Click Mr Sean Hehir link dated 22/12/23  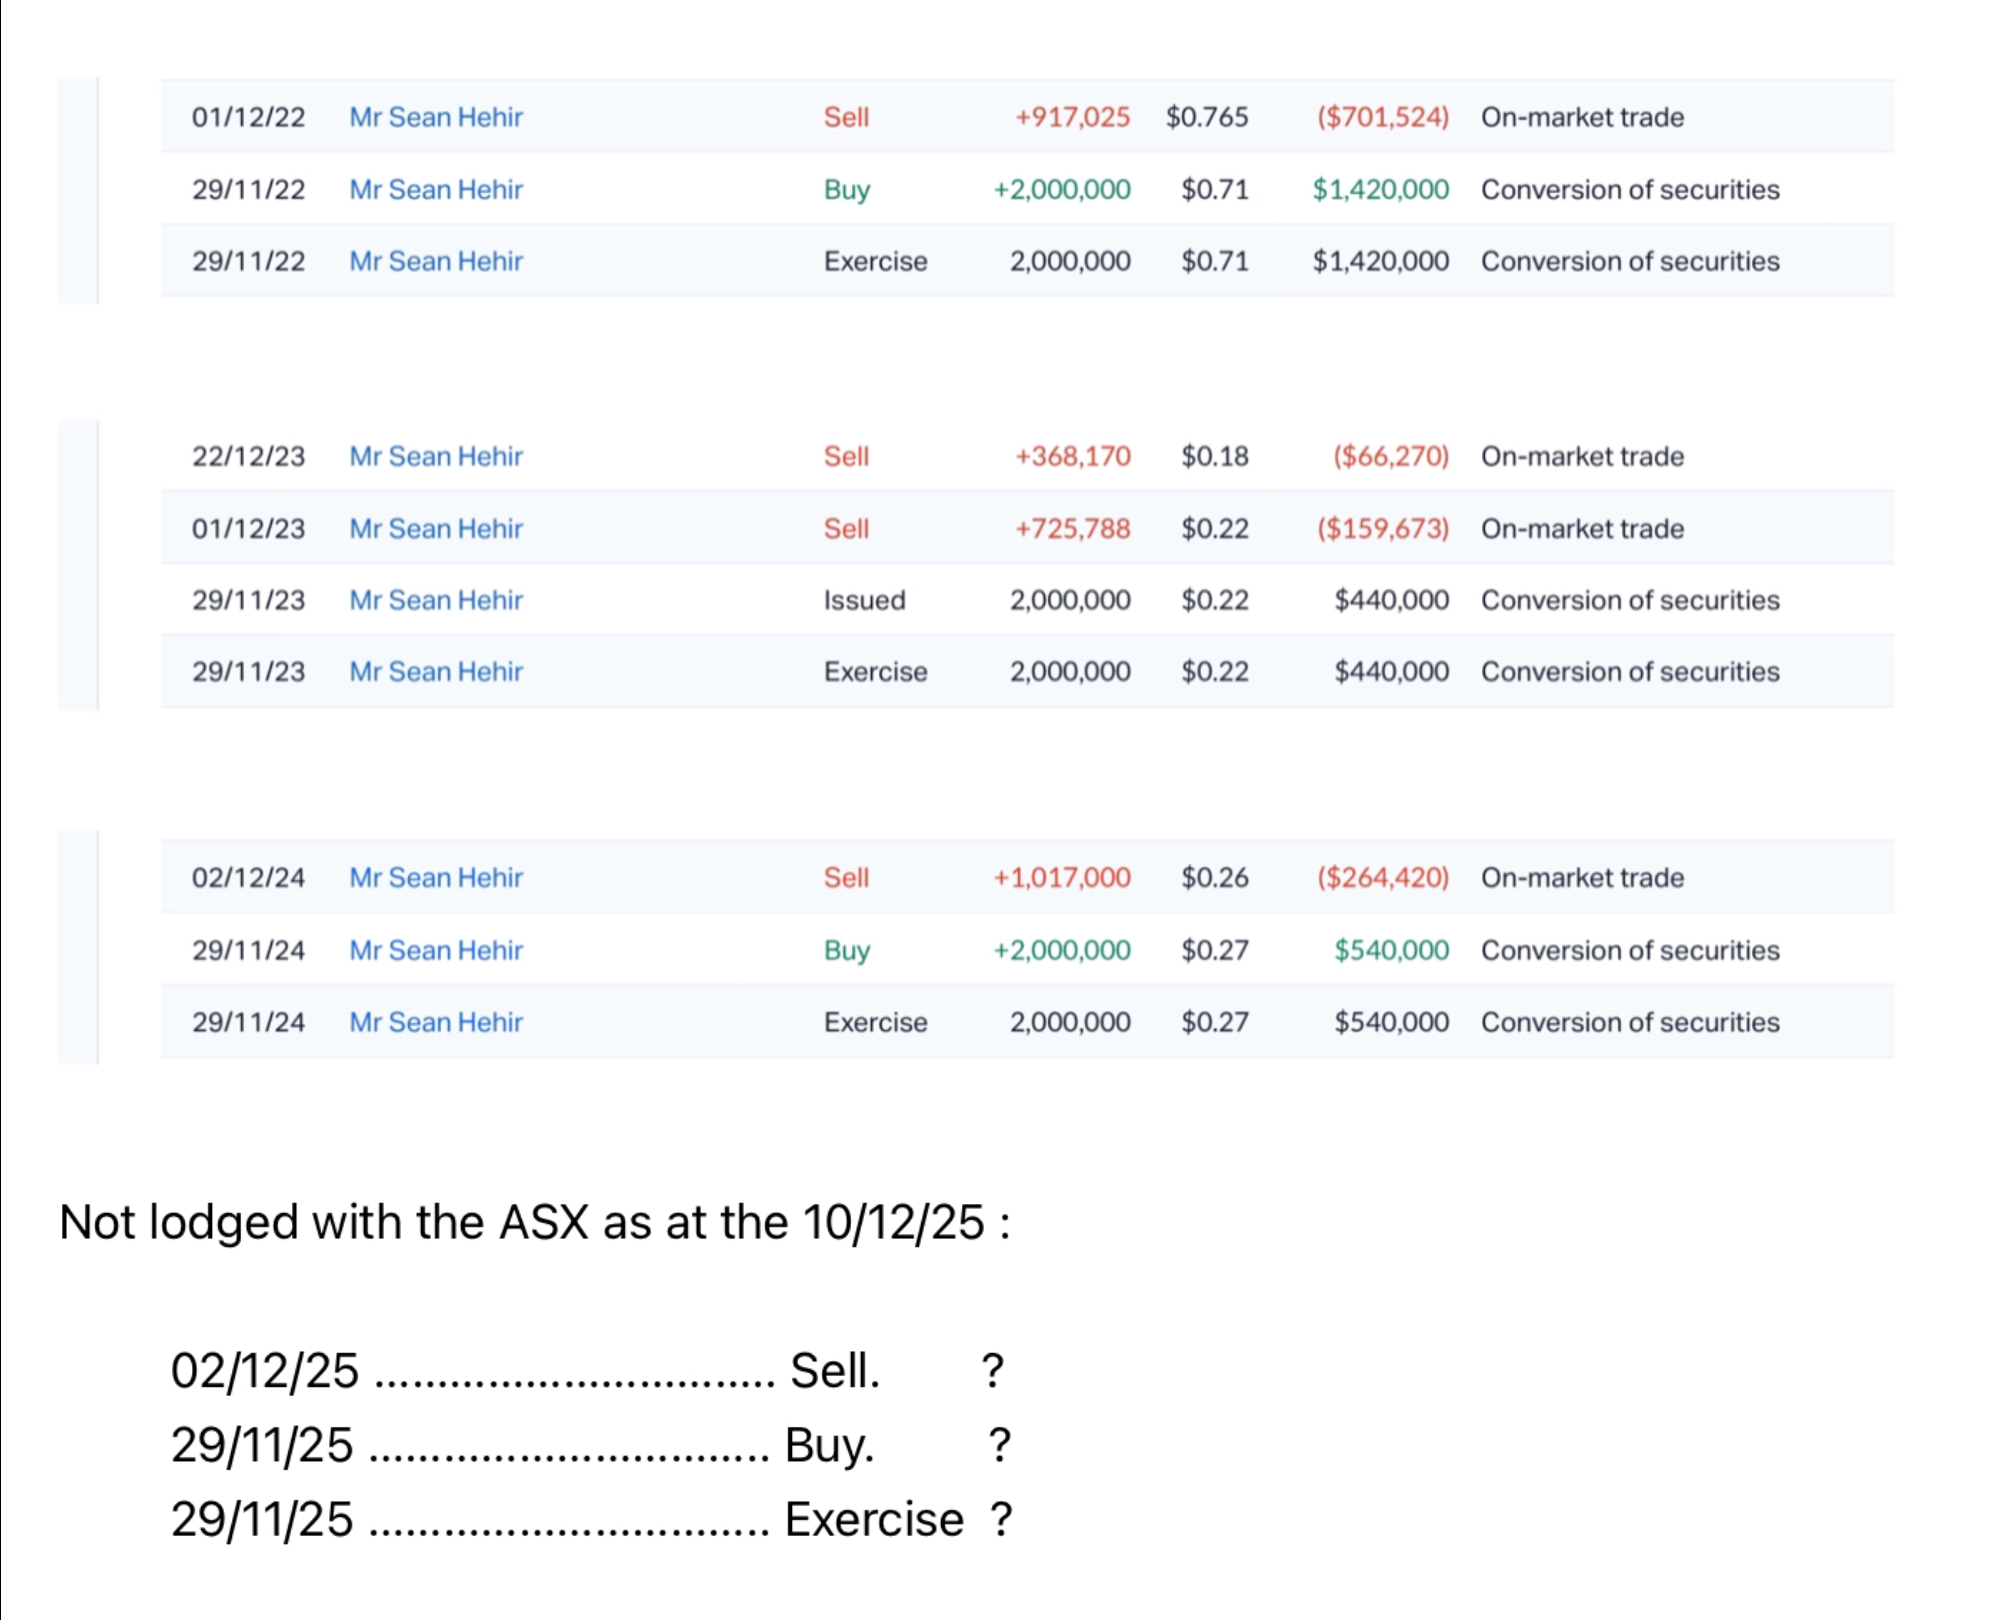coord(435,456)
